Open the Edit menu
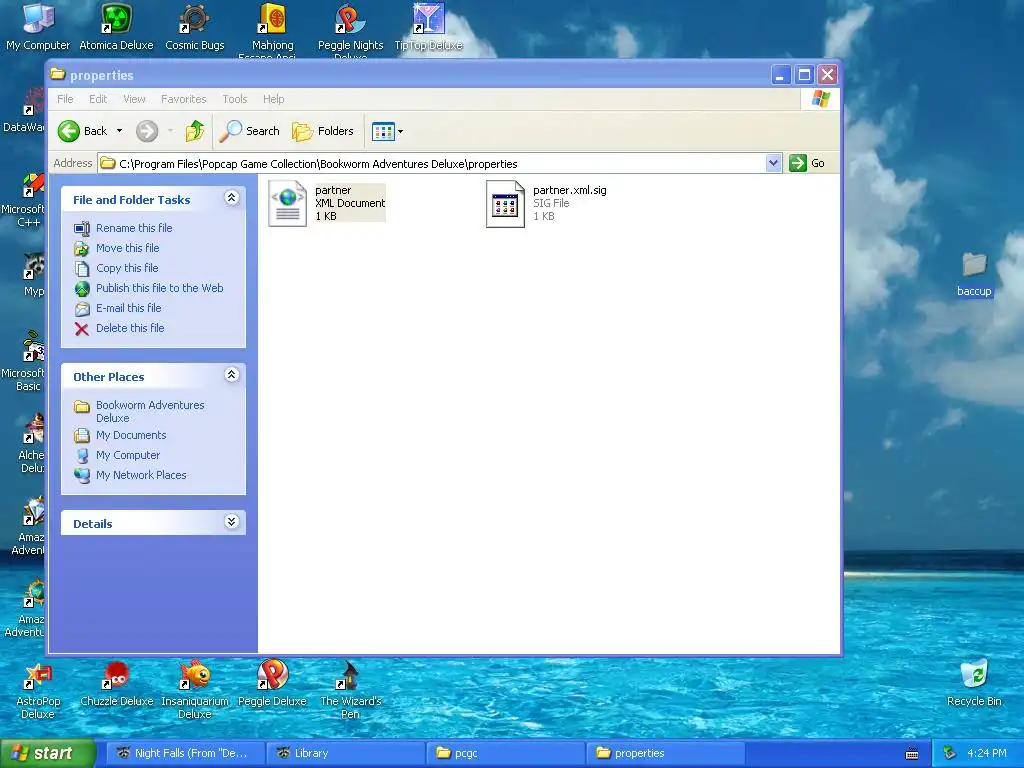This screenshot has height=768, width=1024. point(98,99)
